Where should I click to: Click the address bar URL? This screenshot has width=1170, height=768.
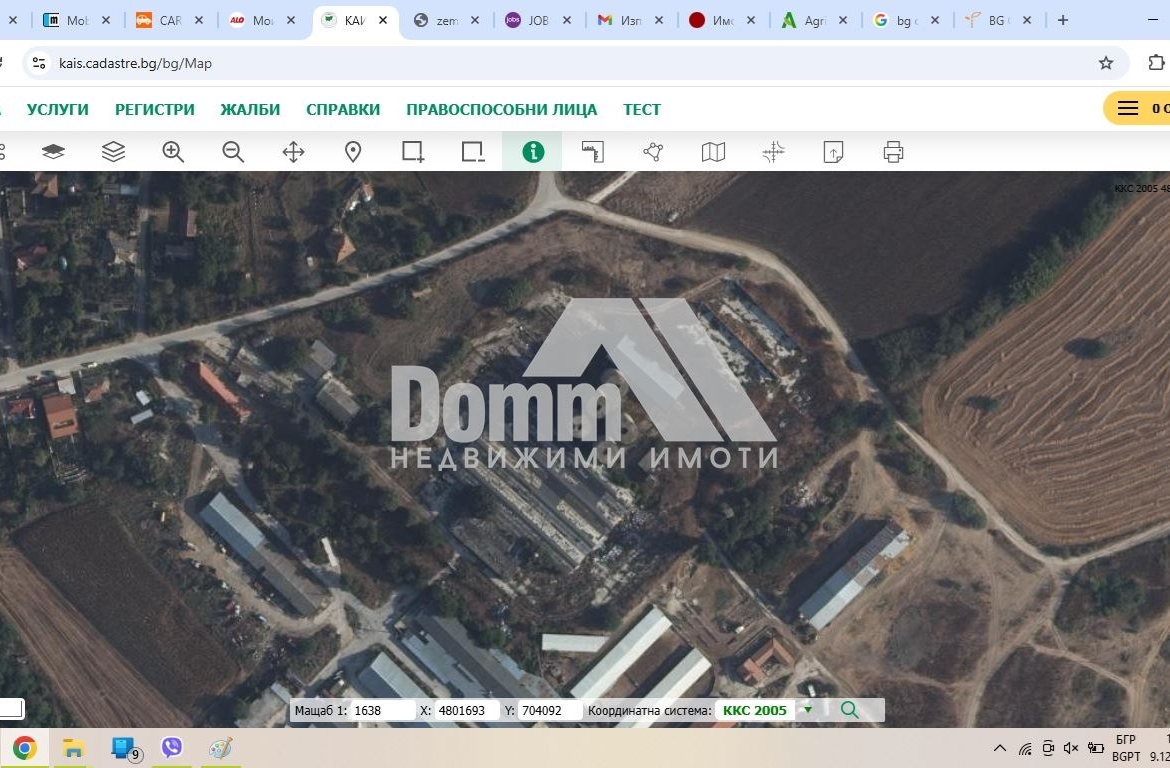click(136, 63)
